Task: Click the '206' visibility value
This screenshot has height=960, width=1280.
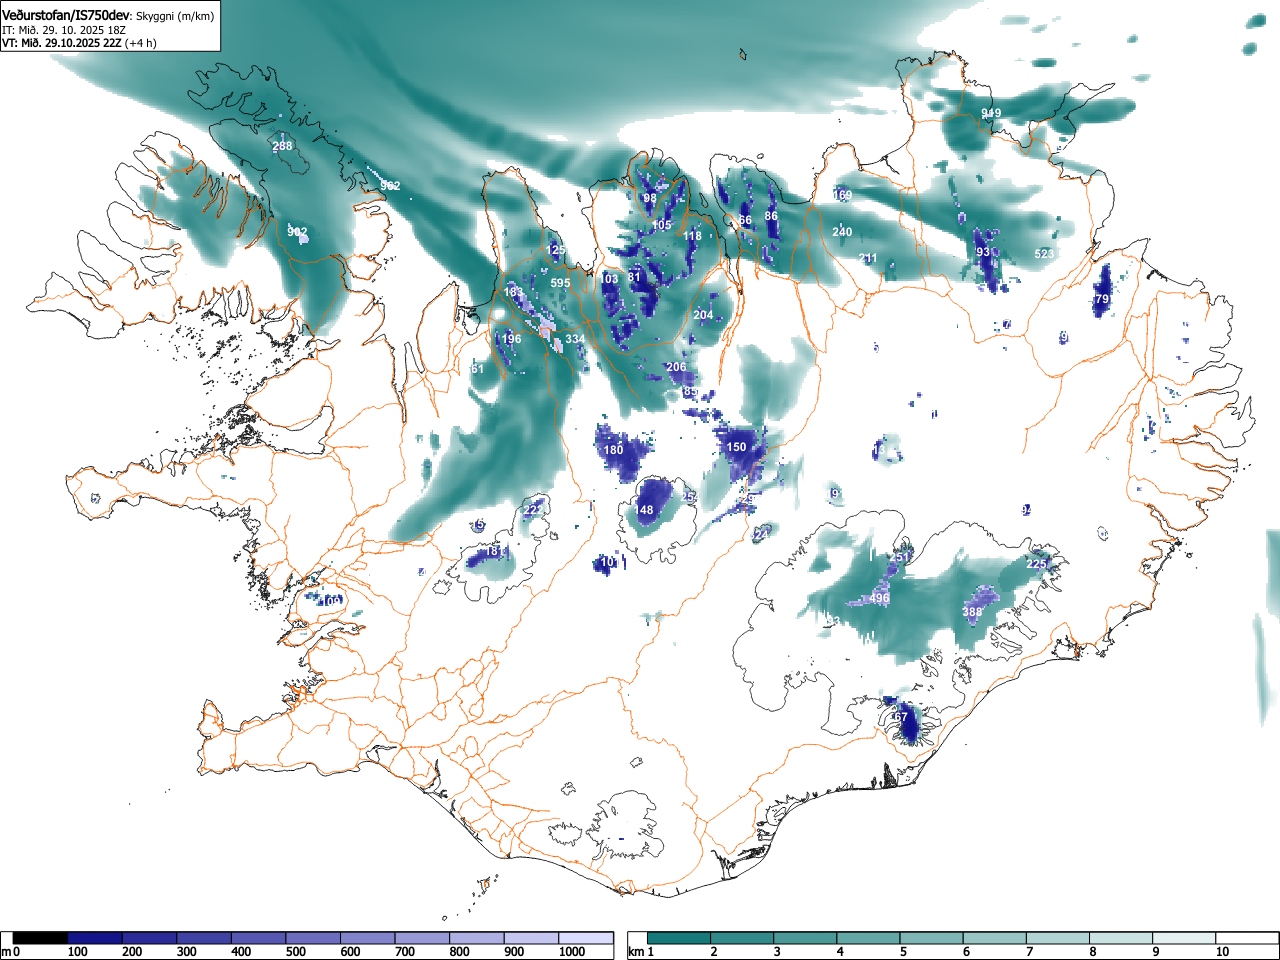Action: pos(676,367)
